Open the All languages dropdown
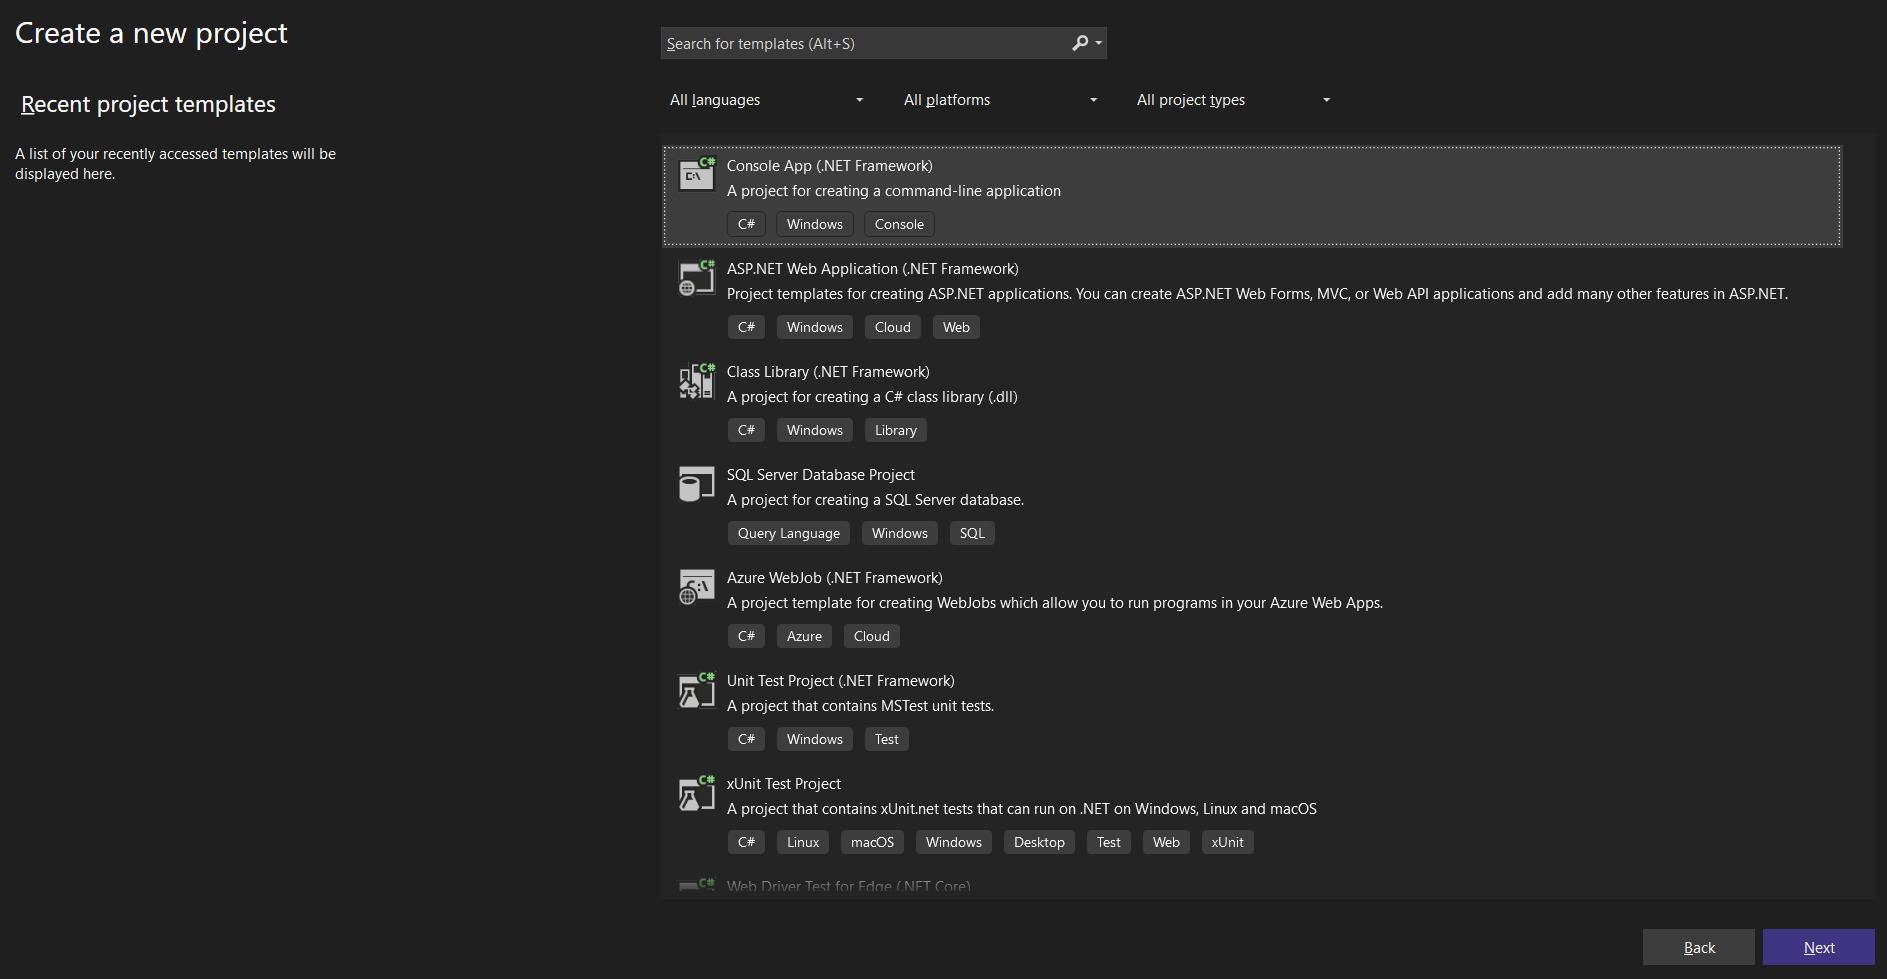This screenshot has width=1887, height=979. pyautogui.click(x=766, y=100)
